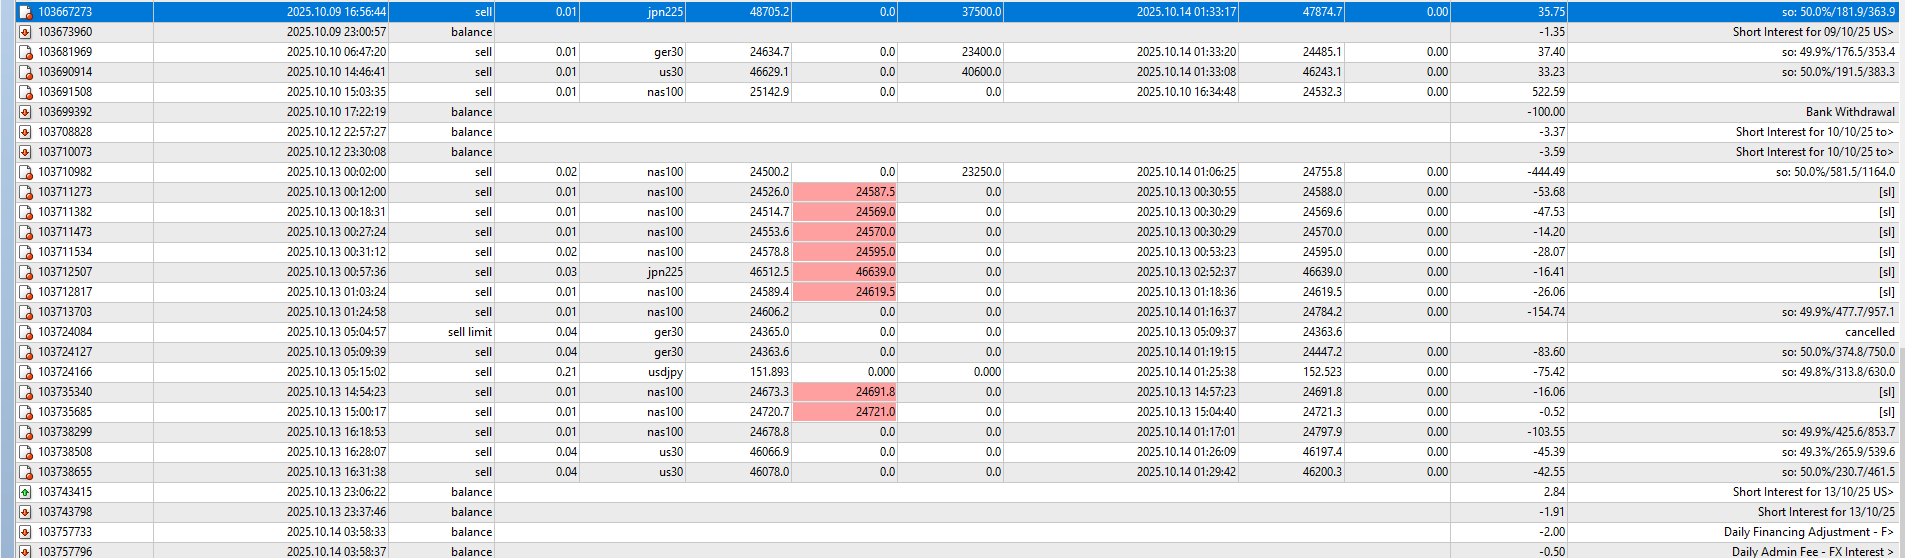This screenshot has height=558, width=1905.
Task: Select the balance icon beside 103743798
Action: (x=25, y=512)
